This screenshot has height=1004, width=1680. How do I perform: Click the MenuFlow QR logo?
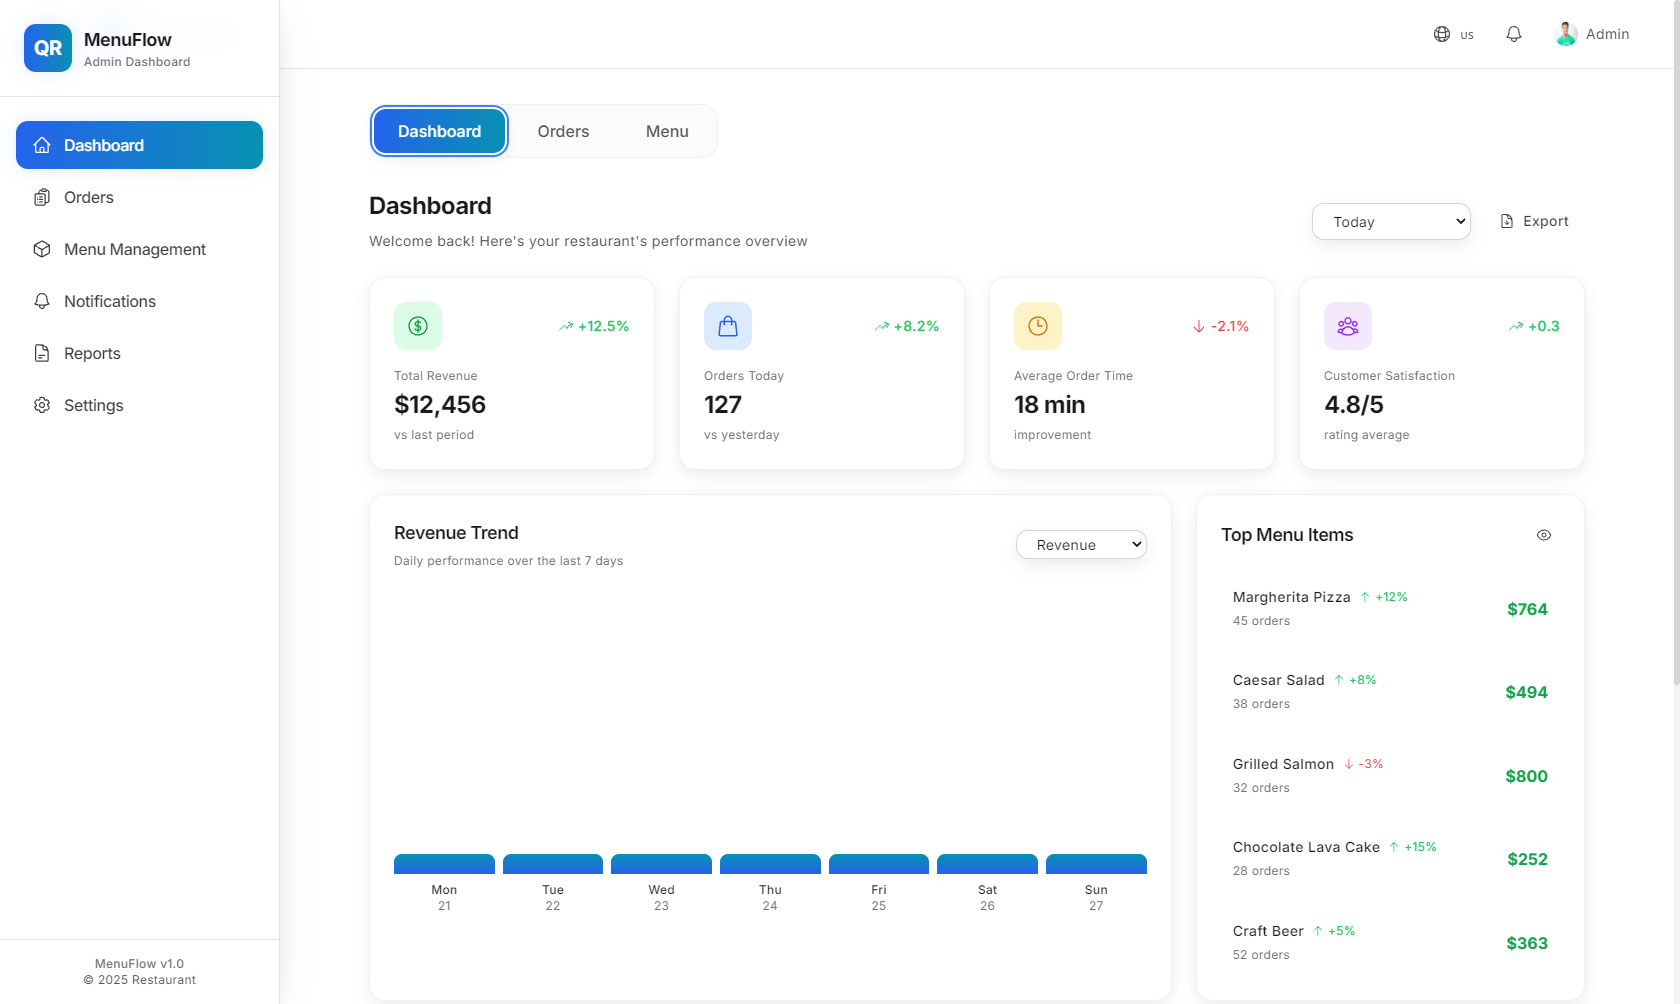[48, 48]
